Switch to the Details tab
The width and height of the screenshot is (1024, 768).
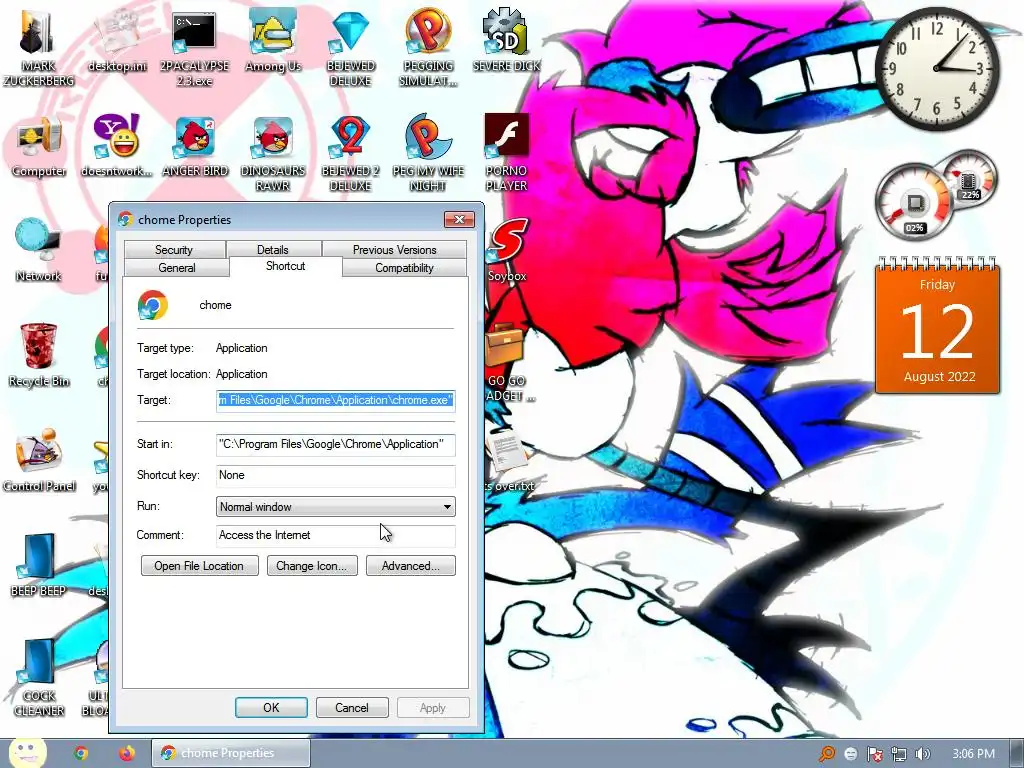click(x=272, y=249)
